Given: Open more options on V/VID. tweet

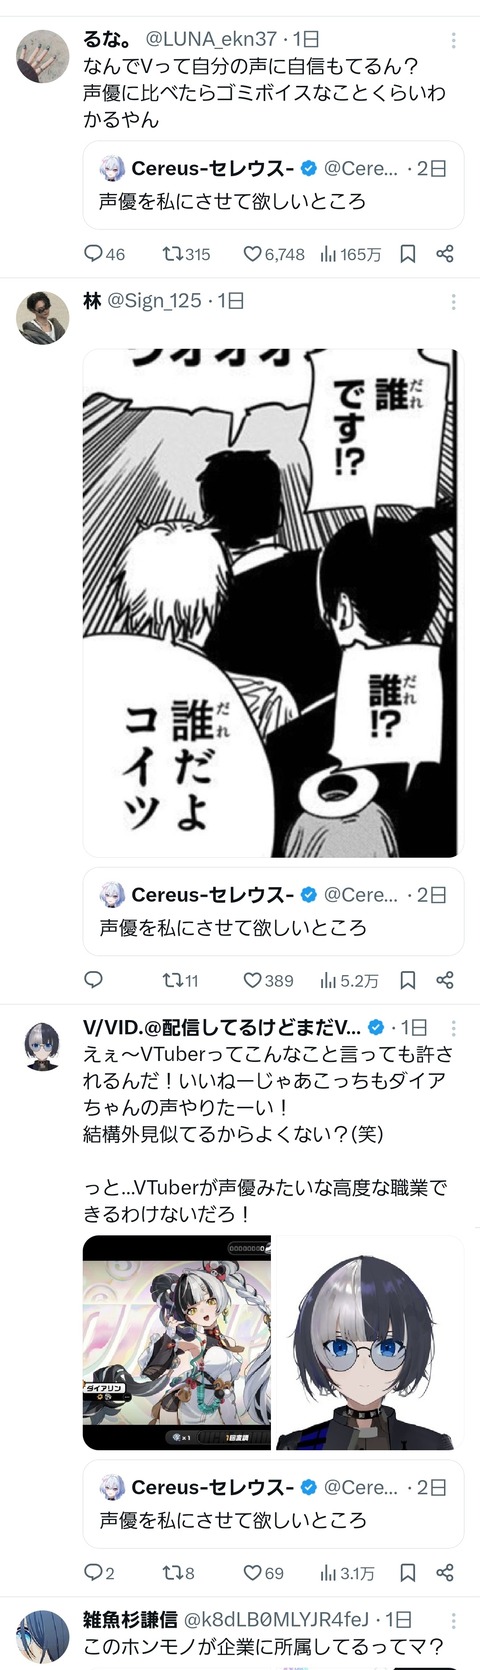Looking at the screenshot, I should [x=454, y=1028].
